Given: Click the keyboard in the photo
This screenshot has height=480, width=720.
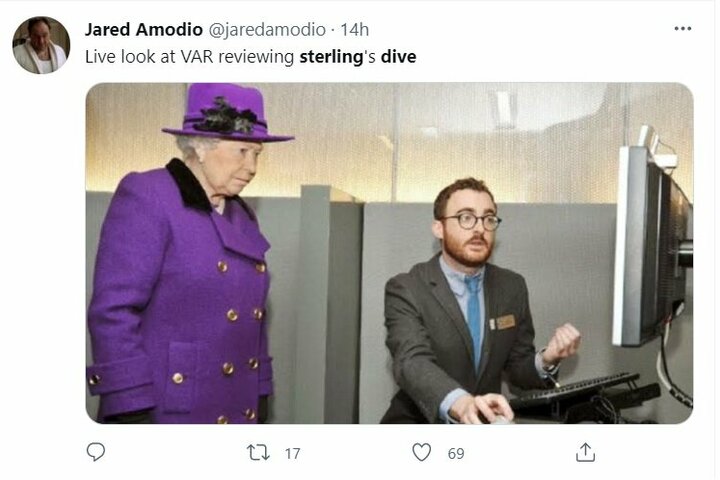Looking at the screenshot, I should (x=574, y=391).
